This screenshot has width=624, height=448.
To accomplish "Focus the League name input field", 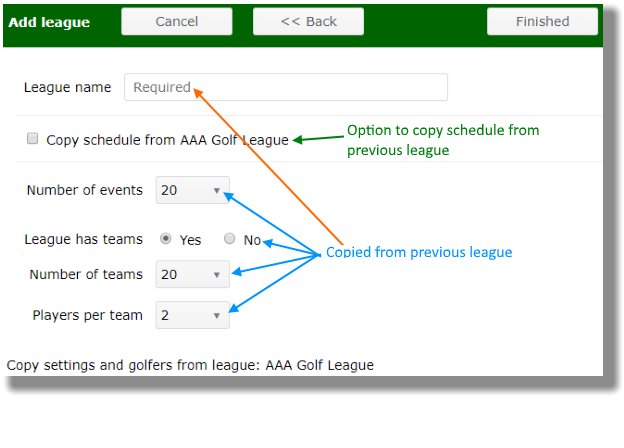I will coord(286,87).
